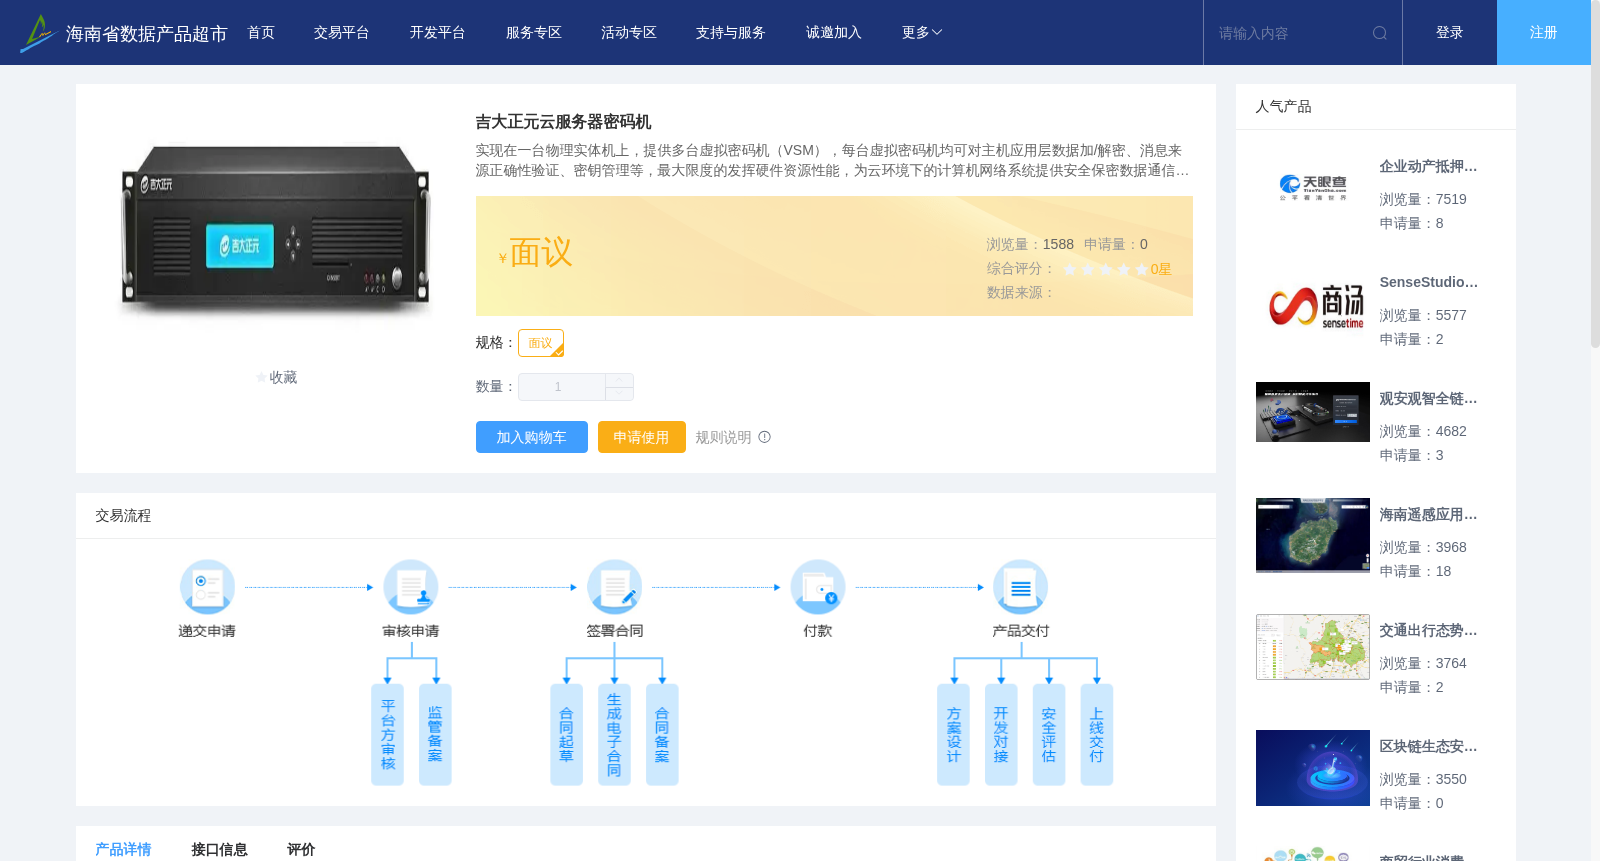Click the rules info circle icon
Image resolution: width=1600 pixels, height=861 pixels.
765,437
